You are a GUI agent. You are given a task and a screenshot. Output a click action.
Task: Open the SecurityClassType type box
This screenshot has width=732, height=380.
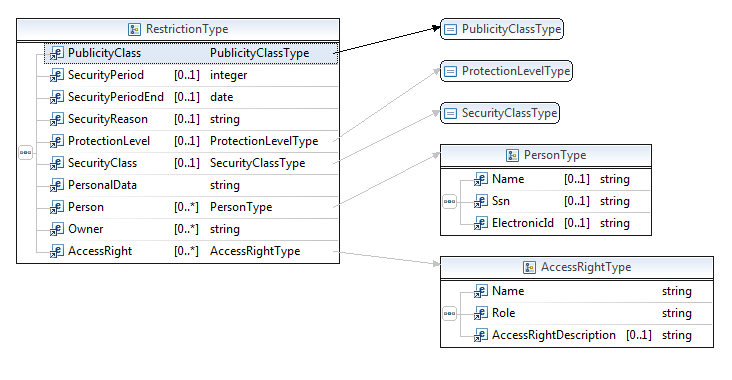click(x=500, y=113)
